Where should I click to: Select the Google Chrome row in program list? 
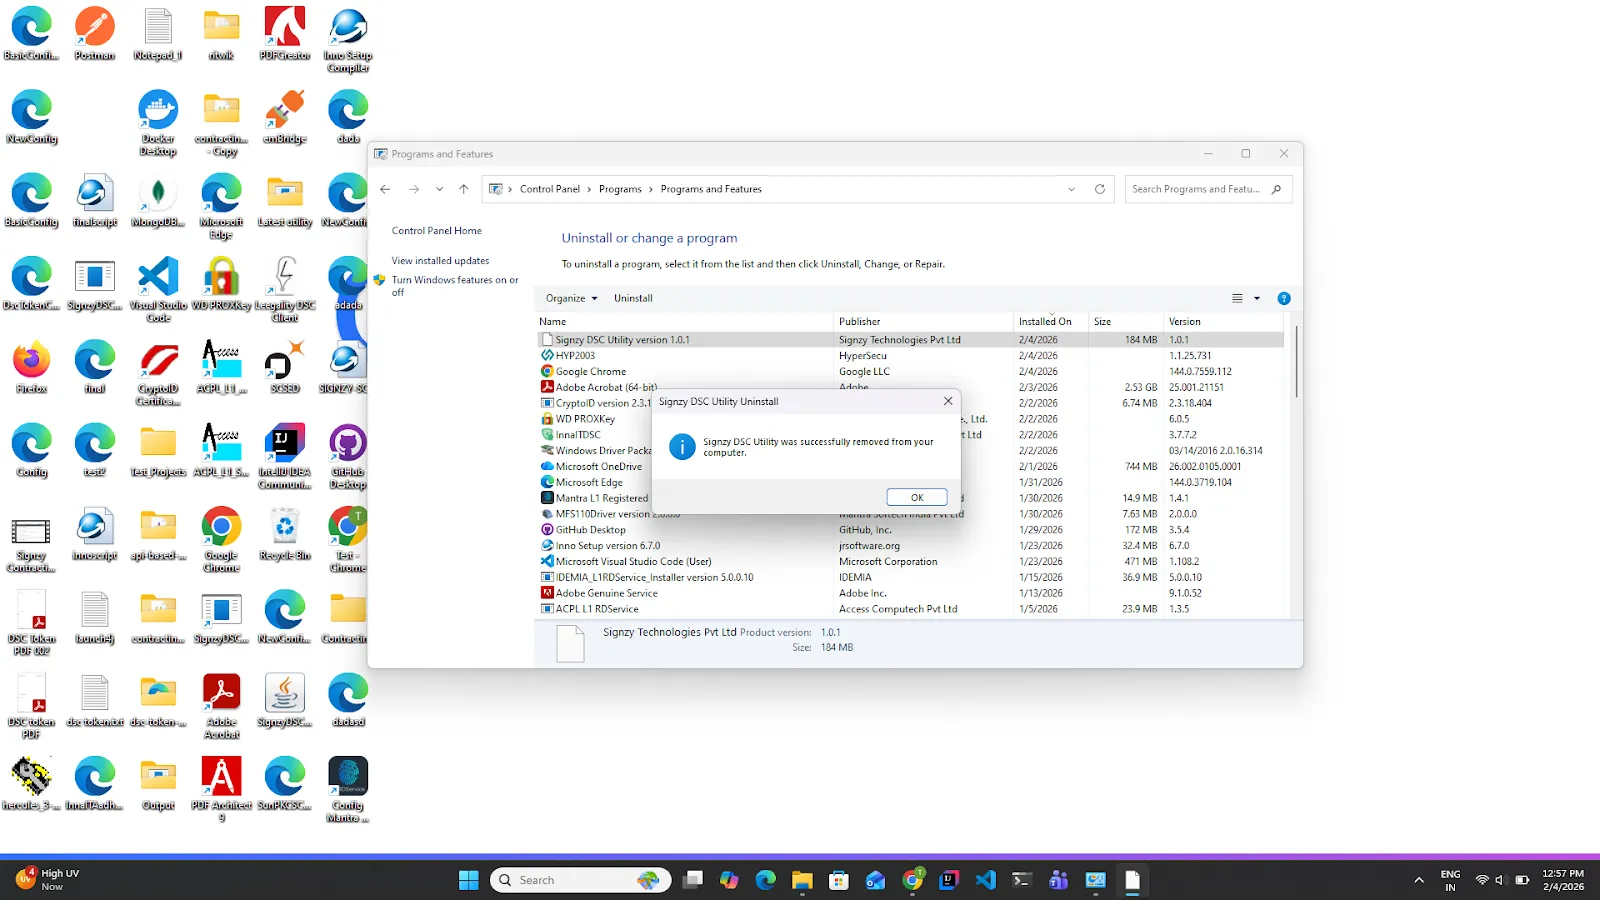[x=910, y=371]
